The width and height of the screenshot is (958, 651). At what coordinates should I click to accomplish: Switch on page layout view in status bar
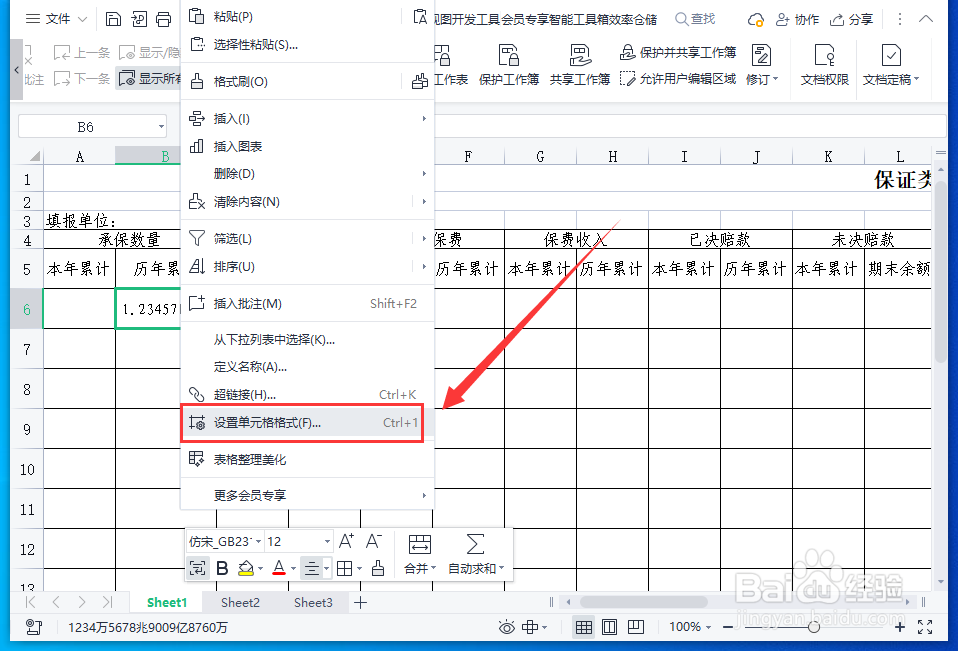[x=610, y=627]
